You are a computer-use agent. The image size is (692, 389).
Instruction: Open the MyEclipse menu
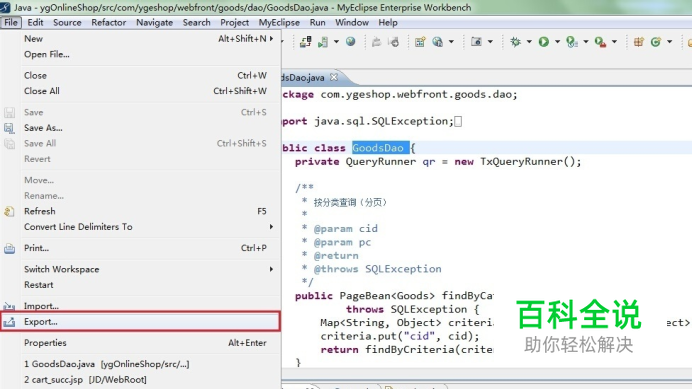[279, 23]
